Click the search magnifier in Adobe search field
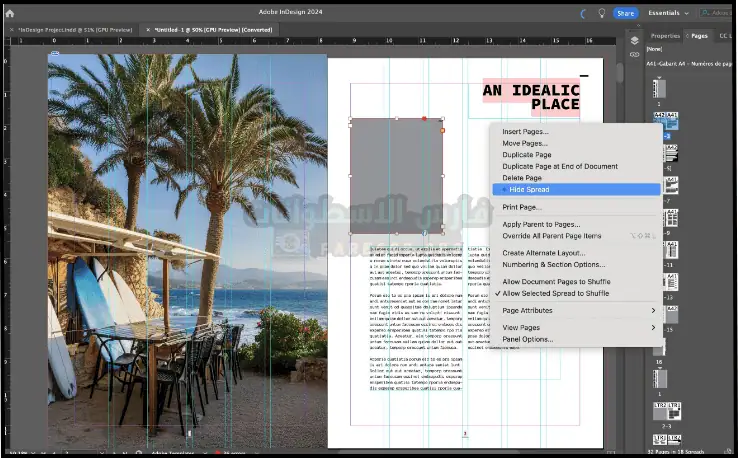 pos(705,13)
